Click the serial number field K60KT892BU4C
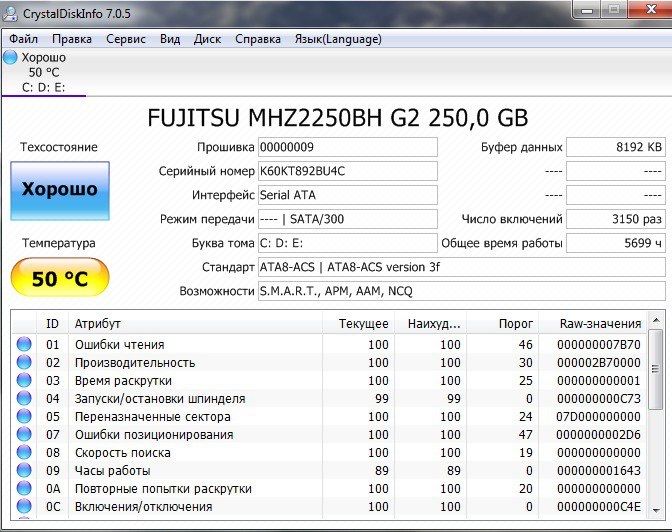The width and height of the screenshot is (672, 532). (348, 171)
